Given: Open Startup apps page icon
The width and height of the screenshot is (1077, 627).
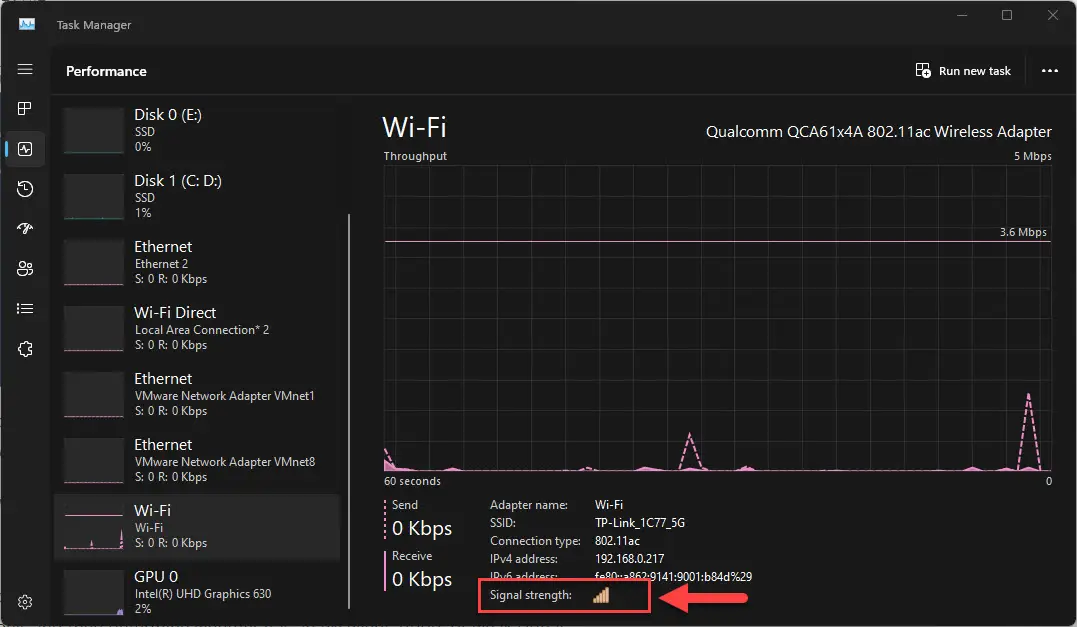Looking at the screenshot, I should (25, 229).
